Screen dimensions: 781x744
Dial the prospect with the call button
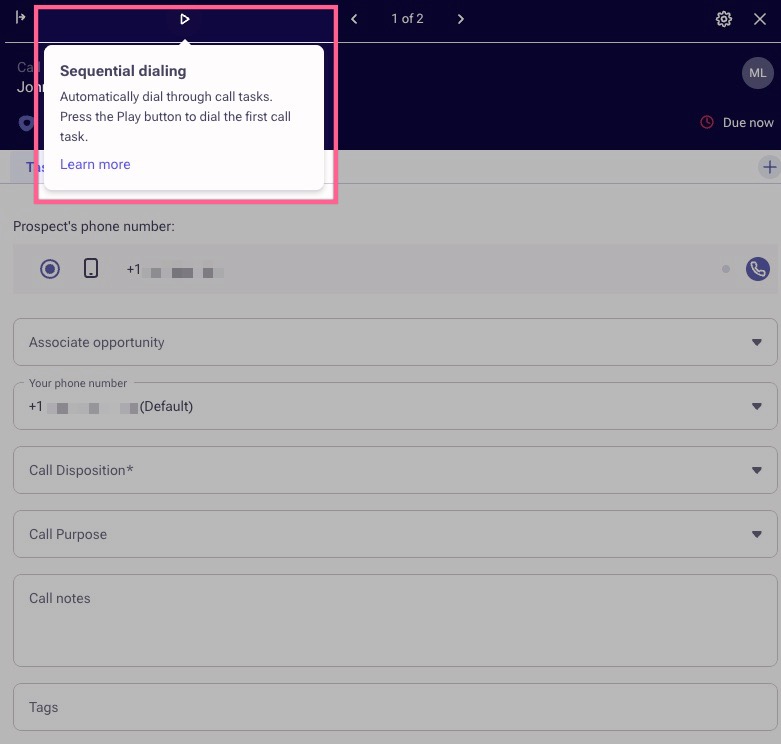[x=758, y=269]
